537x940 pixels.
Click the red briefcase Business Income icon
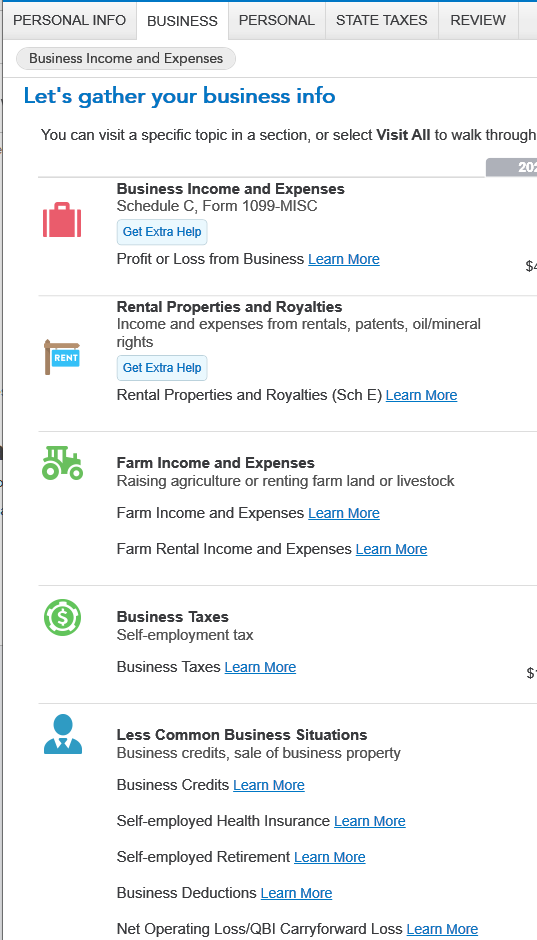click(x=62, y=220)
